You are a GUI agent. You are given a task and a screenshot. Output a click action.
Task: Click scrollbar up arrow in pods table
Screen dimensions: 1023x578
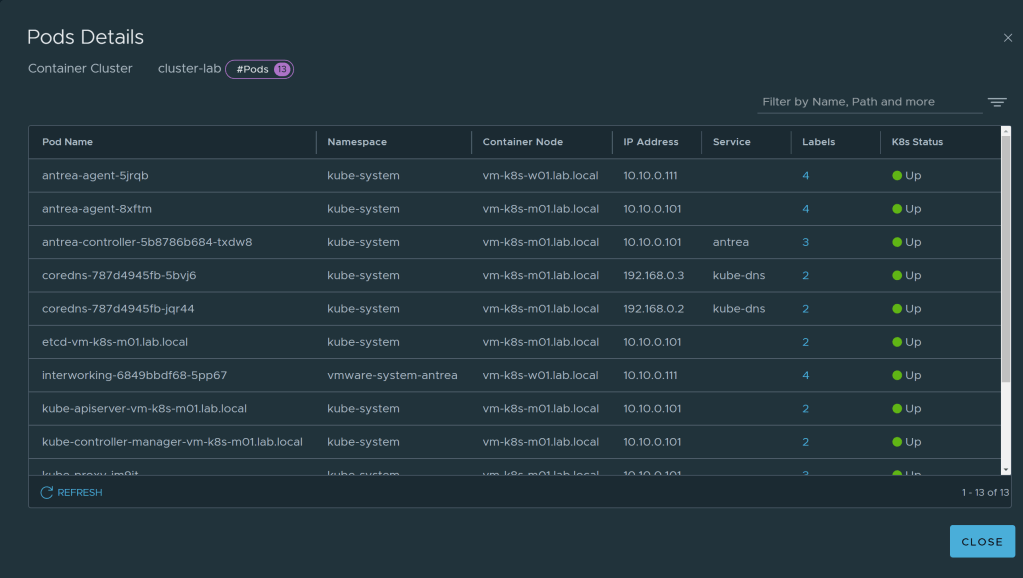point(1006,132)
